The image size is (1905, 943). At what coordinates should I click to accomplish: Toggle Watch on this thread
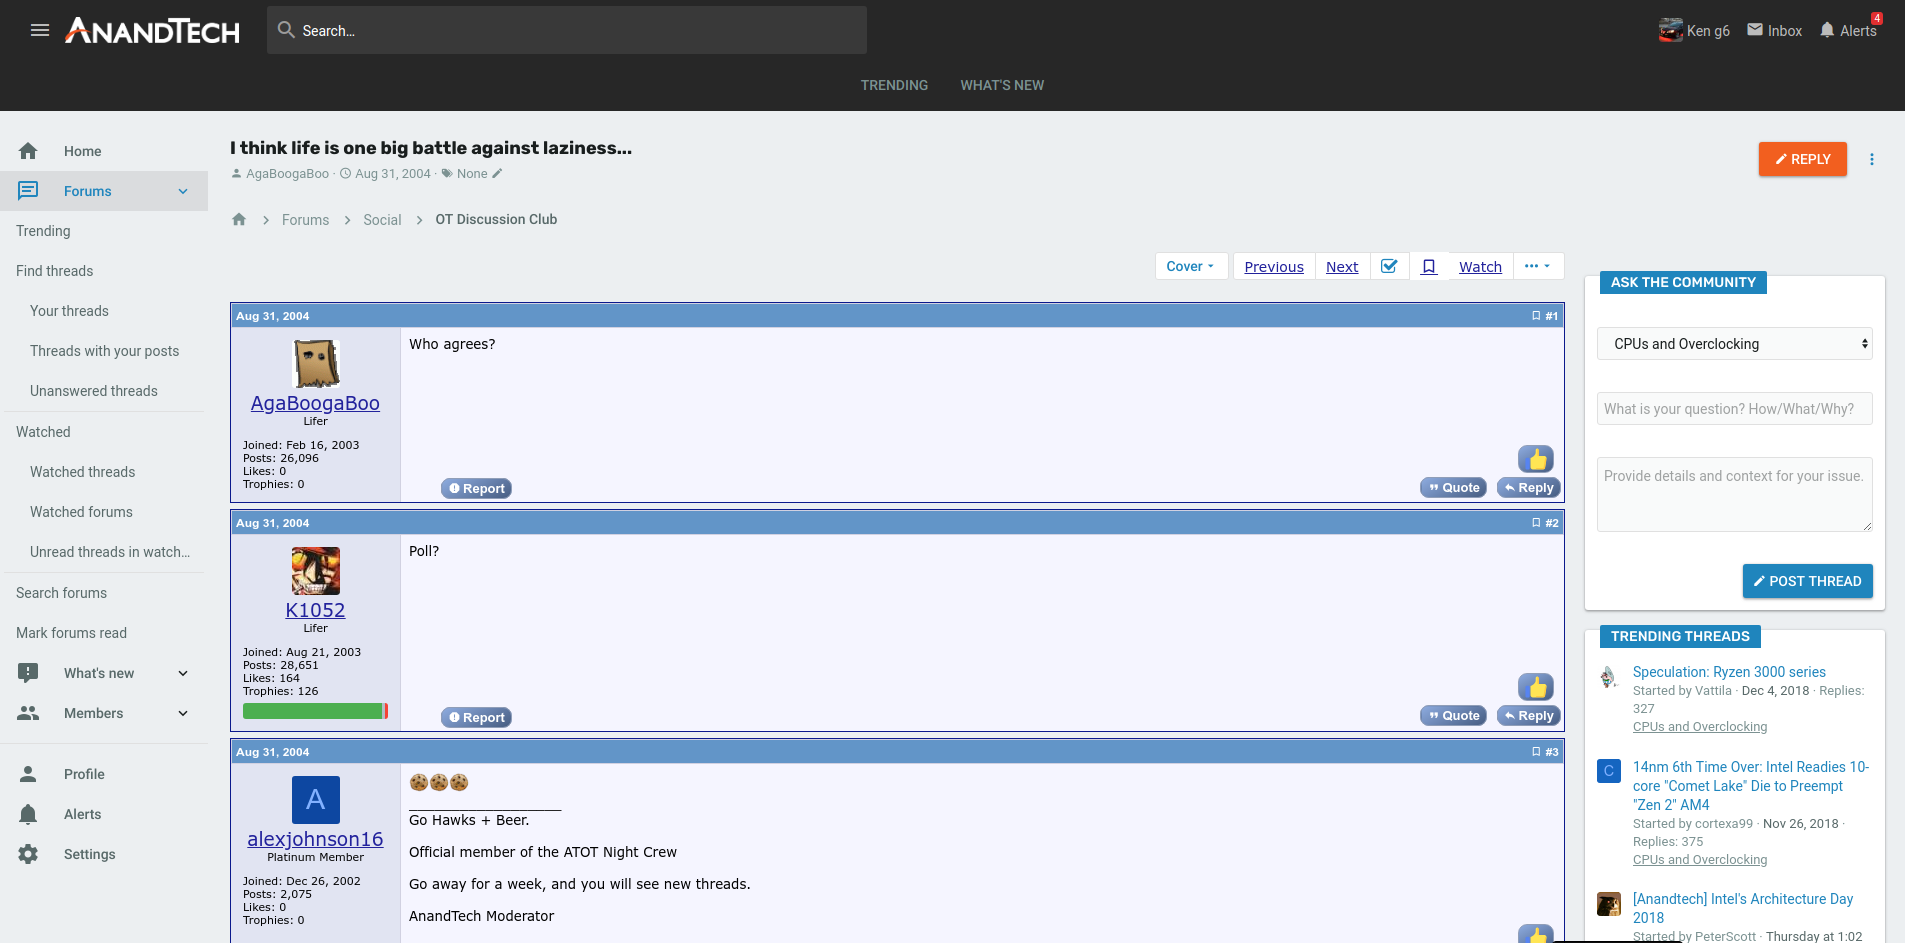pyautogui.click(x=1479, y=266)
